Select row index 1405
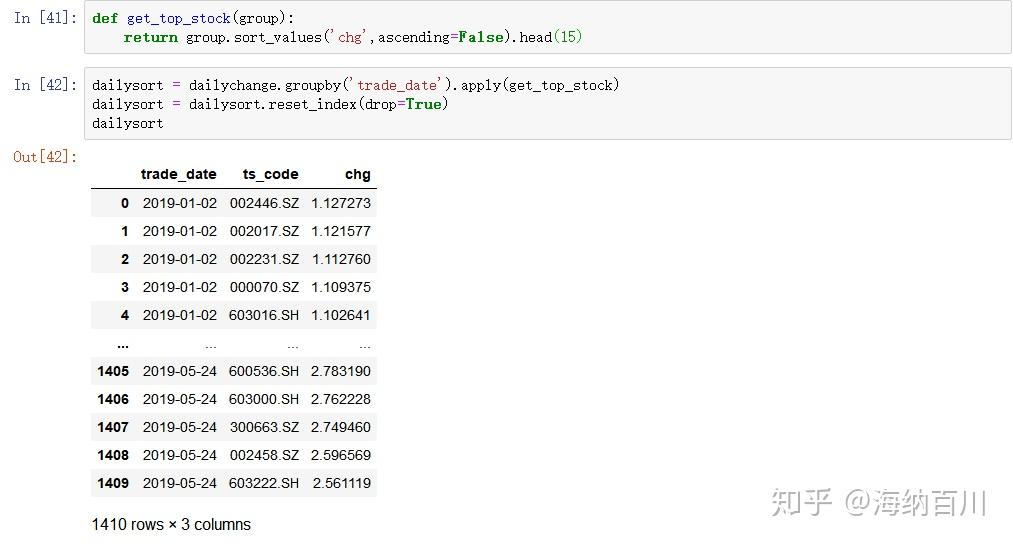The width and height of the screenshot is (1013, 544). 113,371
